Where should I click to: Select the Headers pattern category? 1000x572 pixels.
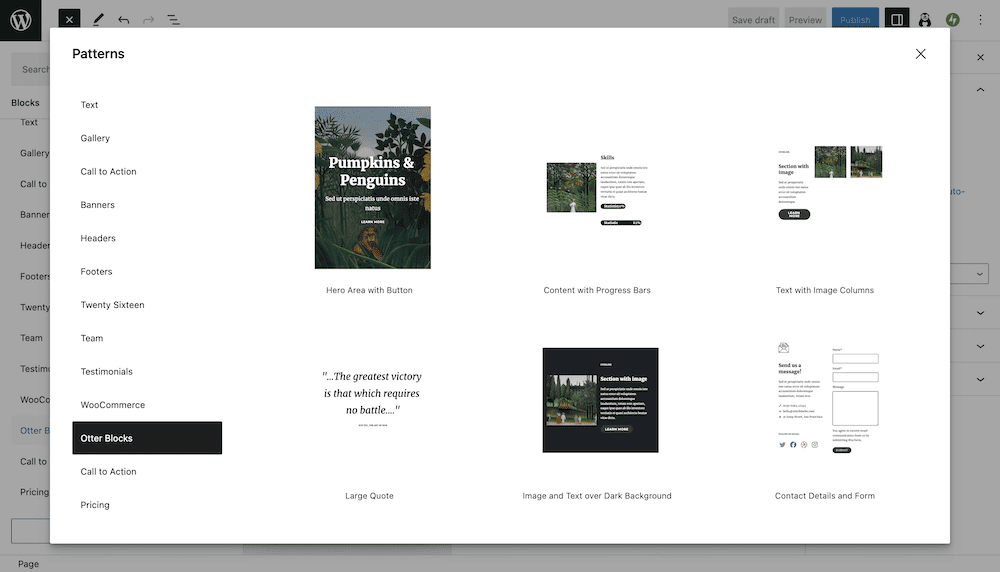(147, 238)
